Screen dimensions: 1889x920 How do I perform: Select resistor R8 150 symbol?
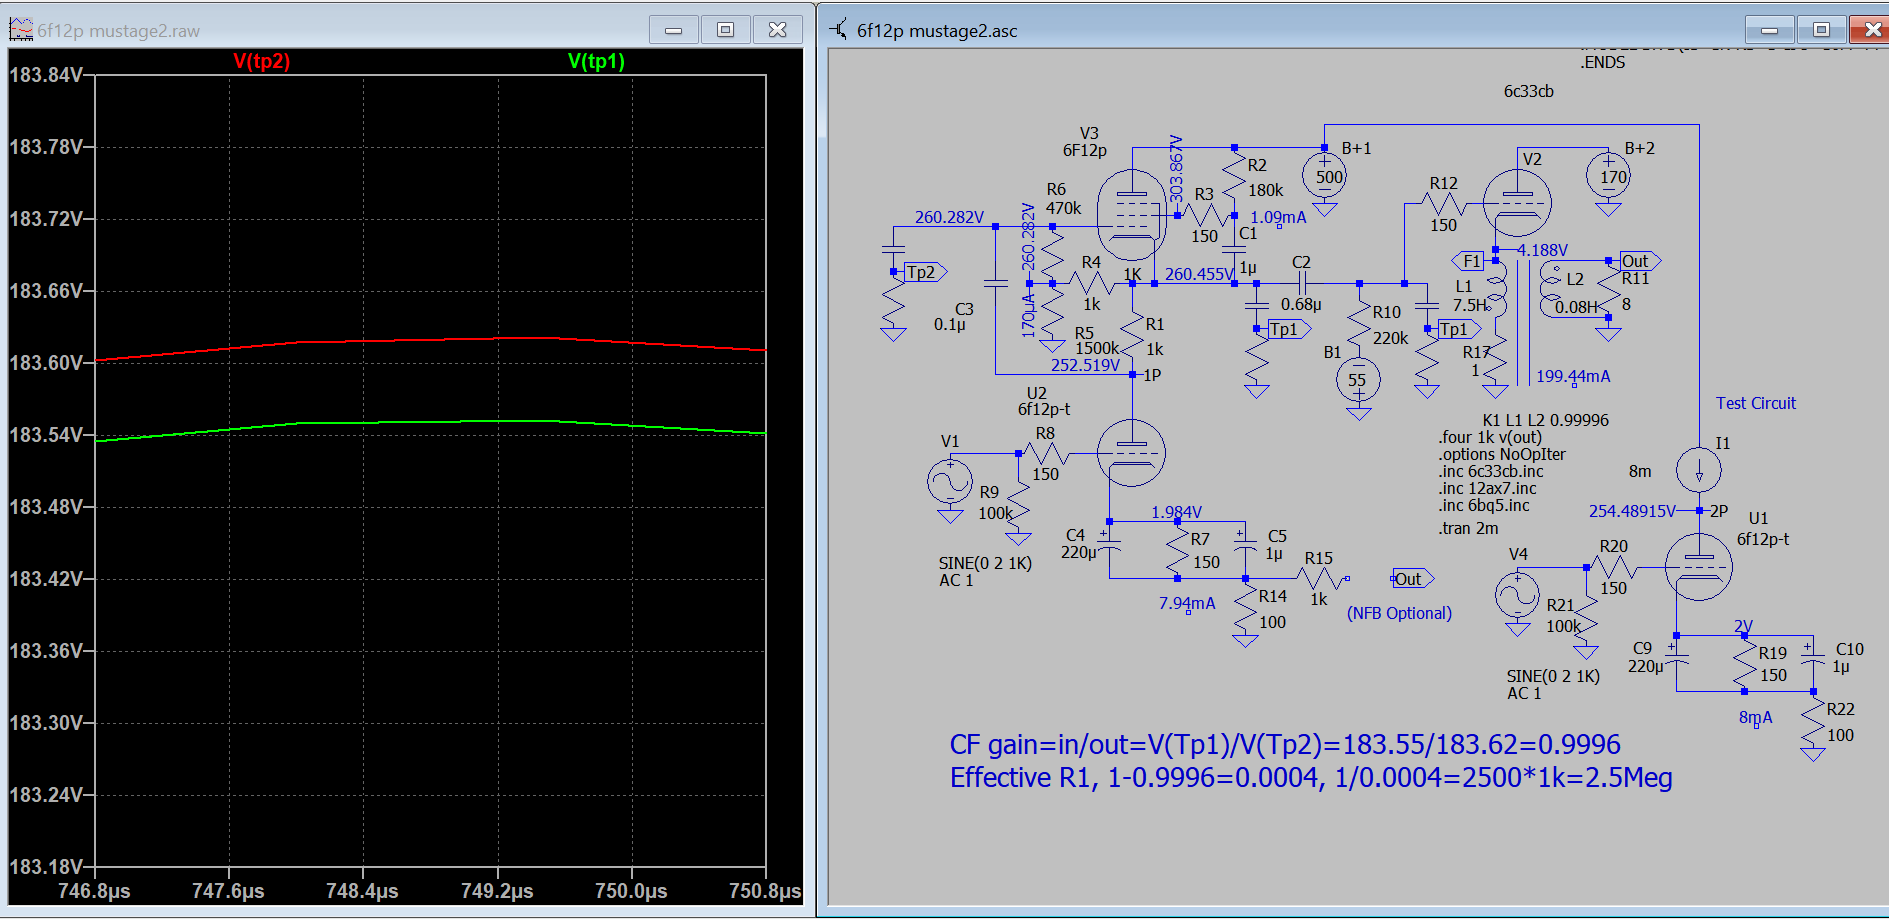(1045, 453)
